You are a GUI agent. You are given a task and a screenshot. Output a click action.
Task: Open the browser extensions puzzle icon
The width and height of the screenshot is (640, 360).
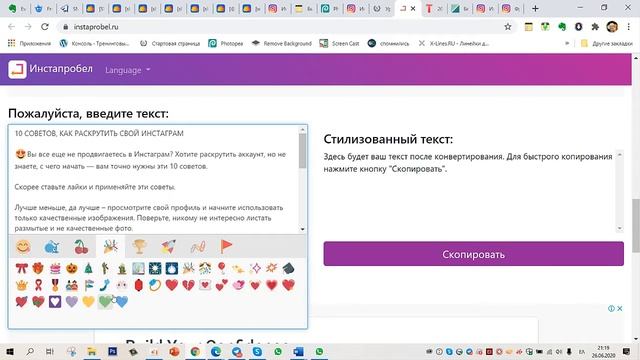click(x=595, y=27)
